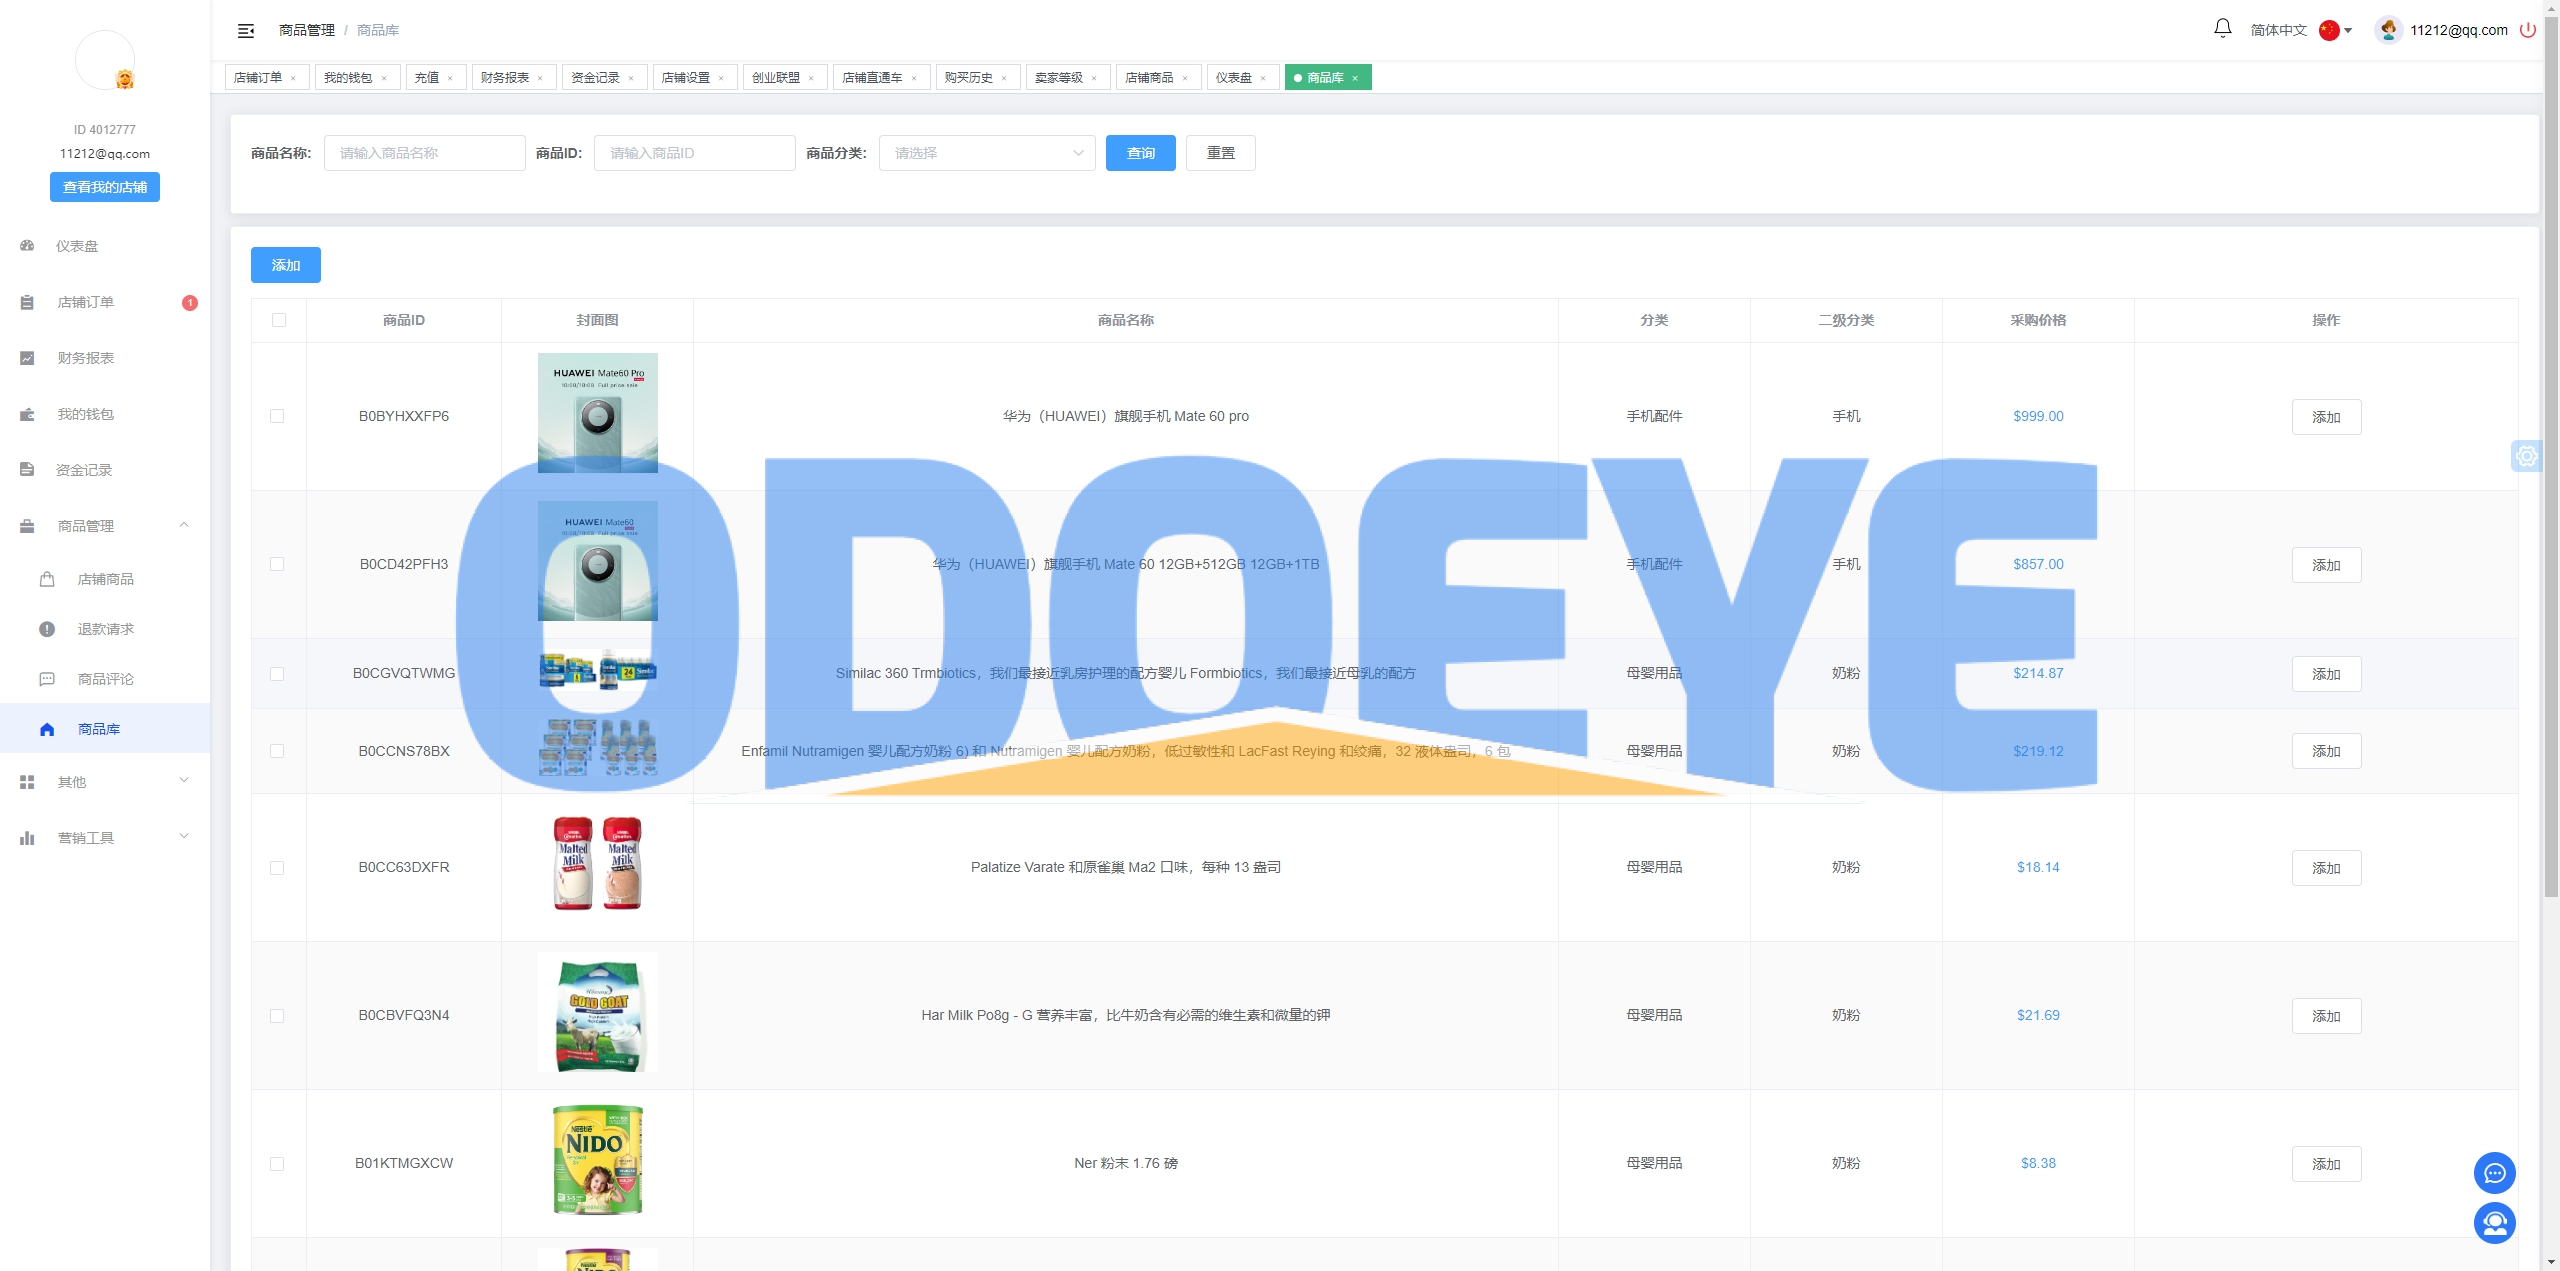This screenshot has width=2560, height=1271.
Task: Click the 退款请求 exclamation icon
Action: 47,629
